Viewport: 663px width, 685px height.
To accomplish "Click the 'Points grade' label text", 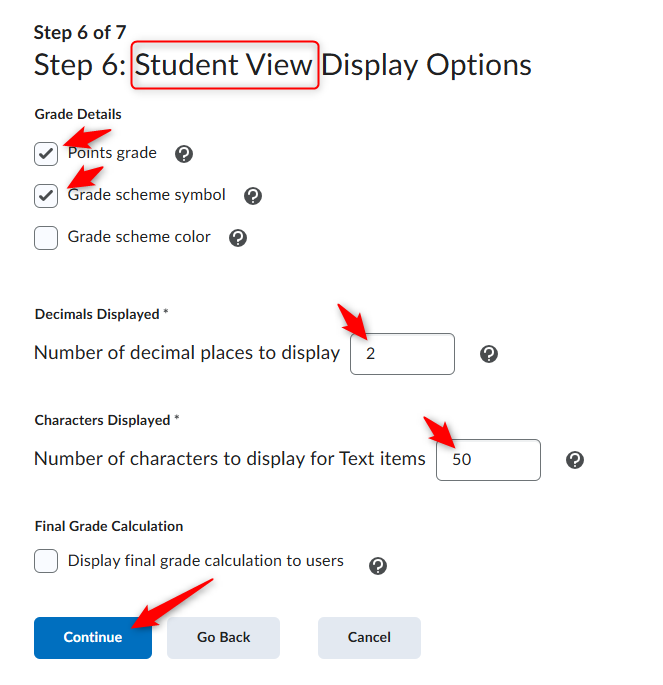I will [112, 153].
